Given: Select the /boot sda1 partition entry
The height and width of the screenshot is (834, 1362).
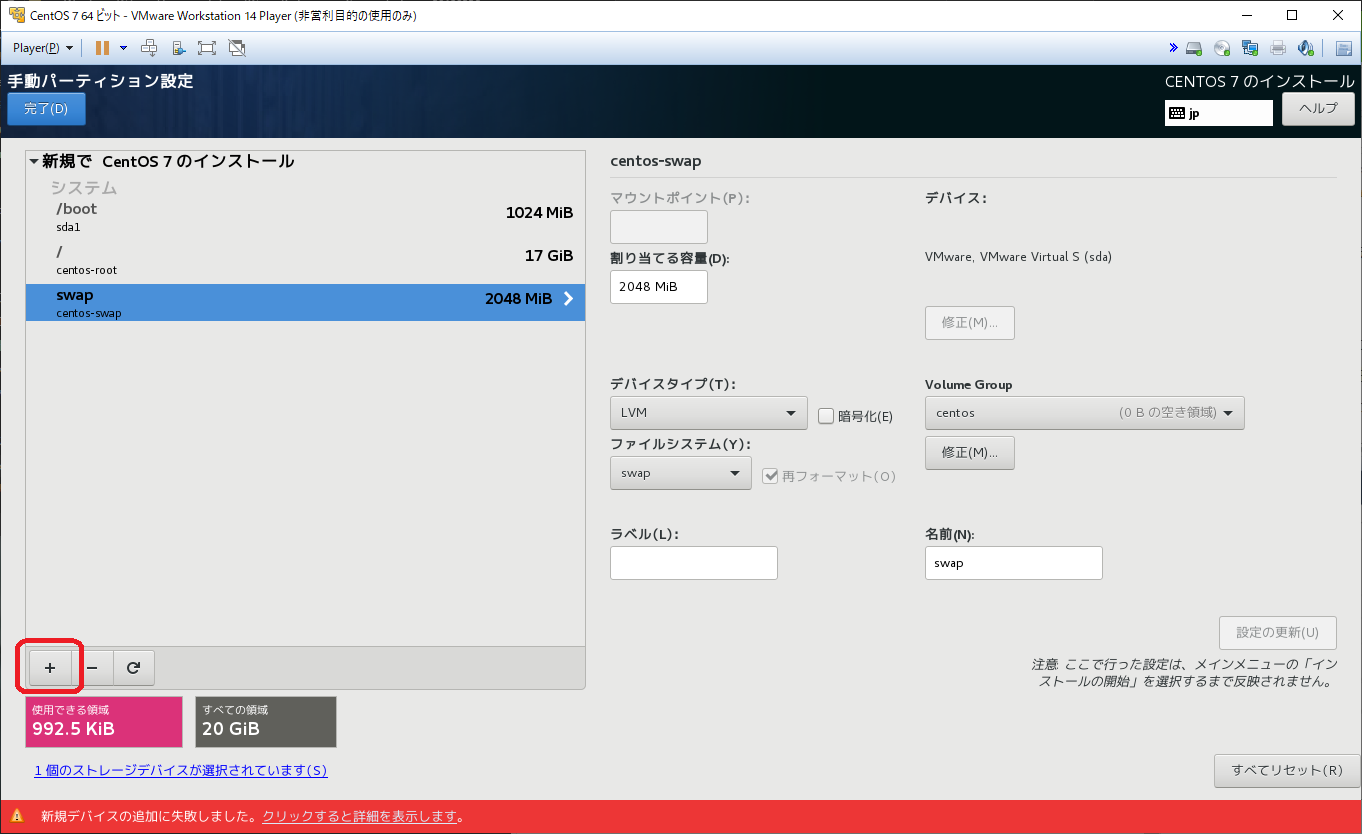Looking at the screenshot, I should click(x=305, y=216).
